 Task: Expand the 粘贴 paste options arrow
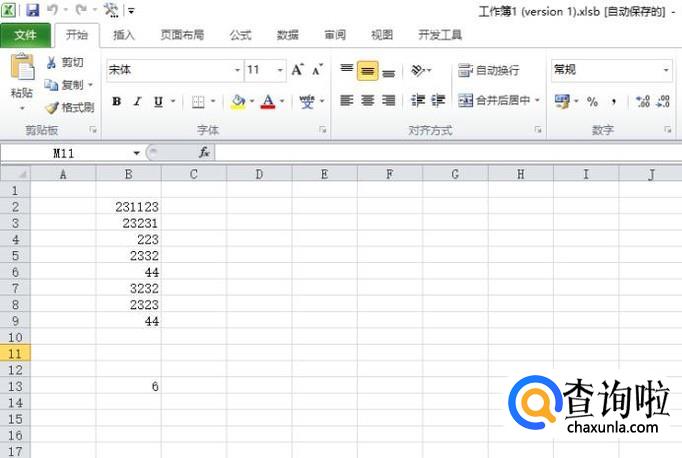click(x=22, y=108)
